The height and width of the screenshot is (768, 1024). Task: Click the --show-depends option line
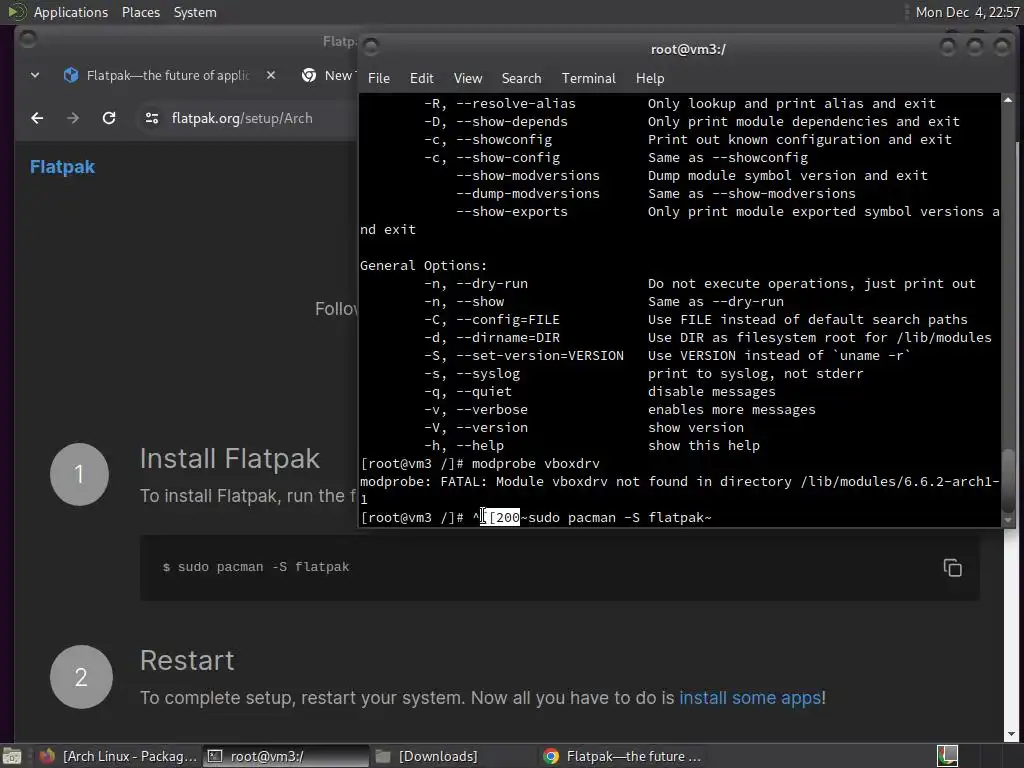[692, 121]
